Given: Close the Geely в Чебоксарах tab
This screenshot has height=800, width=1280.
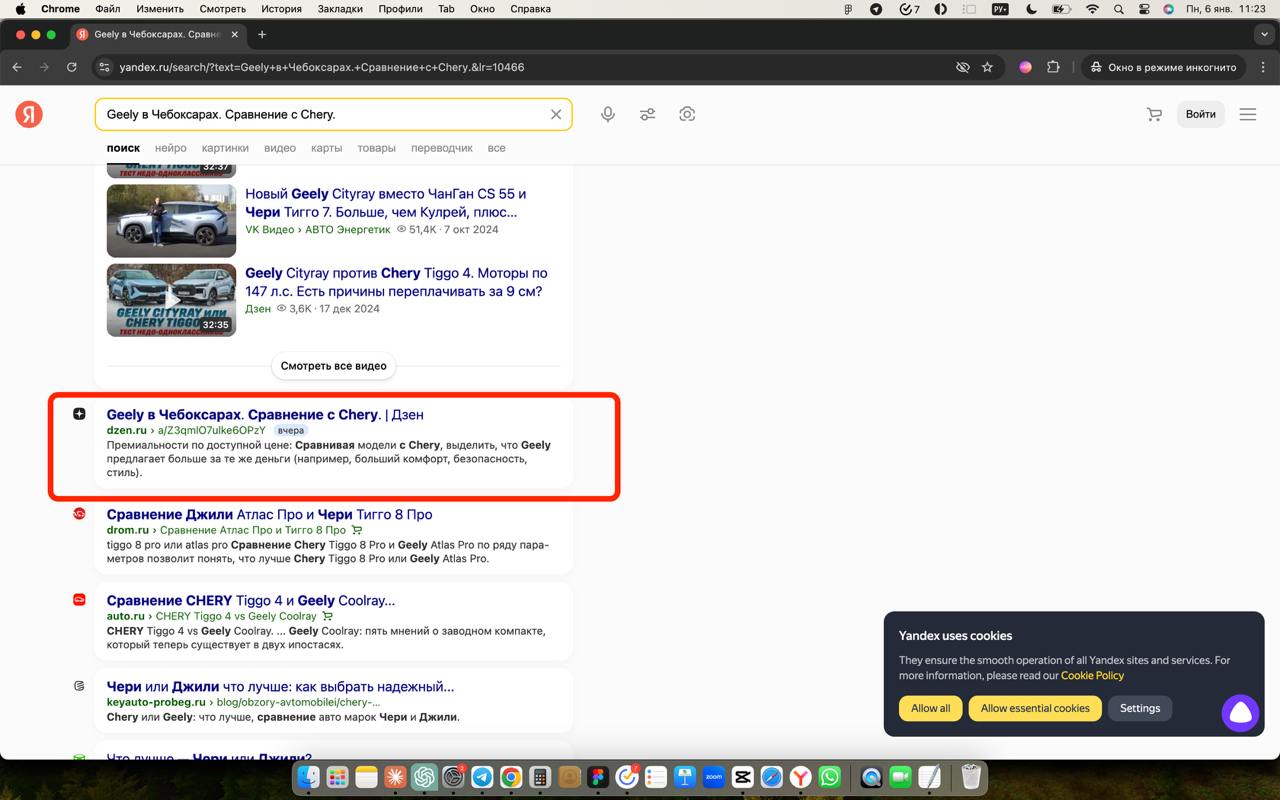Looking at the screenshot, I should pos(236,34).
